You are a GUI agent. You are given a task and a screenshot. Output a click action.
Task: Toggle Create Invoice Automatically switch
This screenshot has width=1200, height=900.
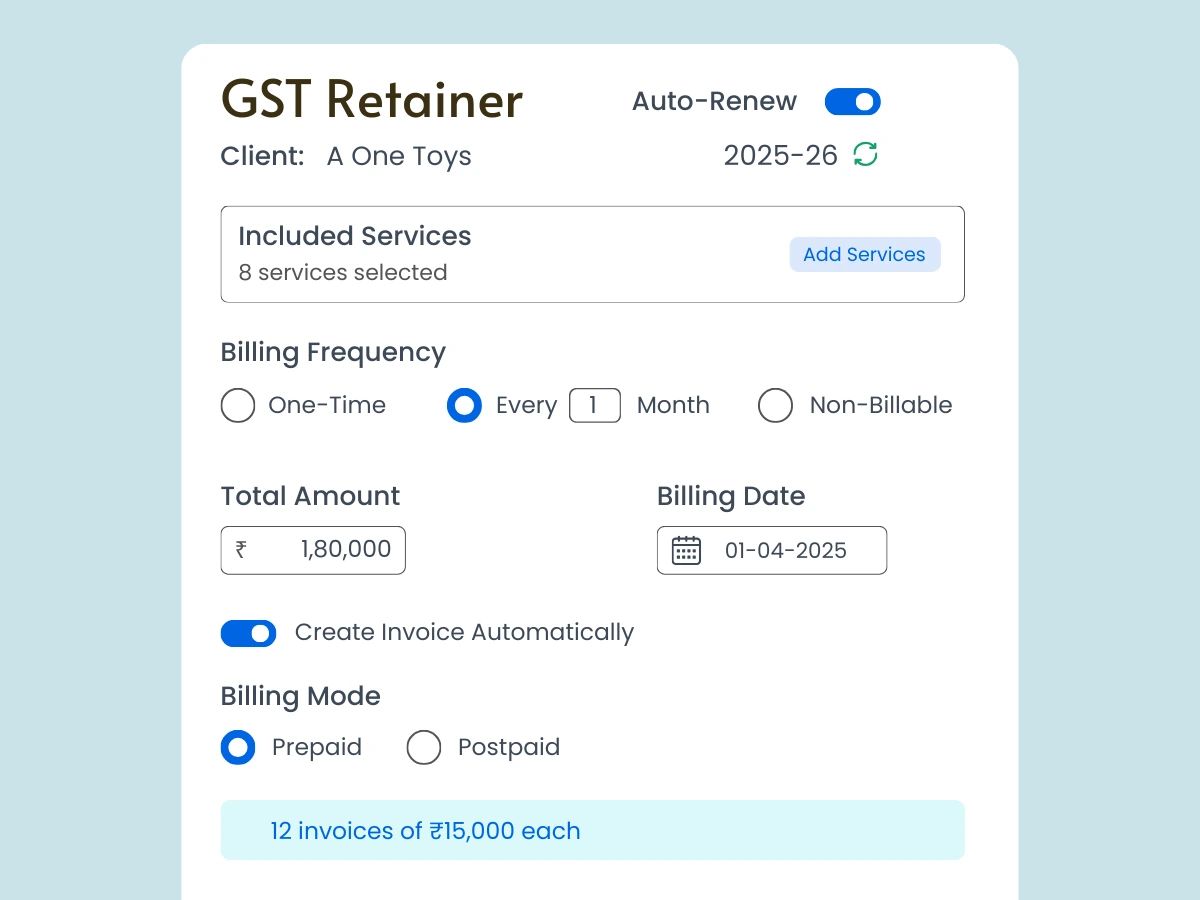pos(248,633)
